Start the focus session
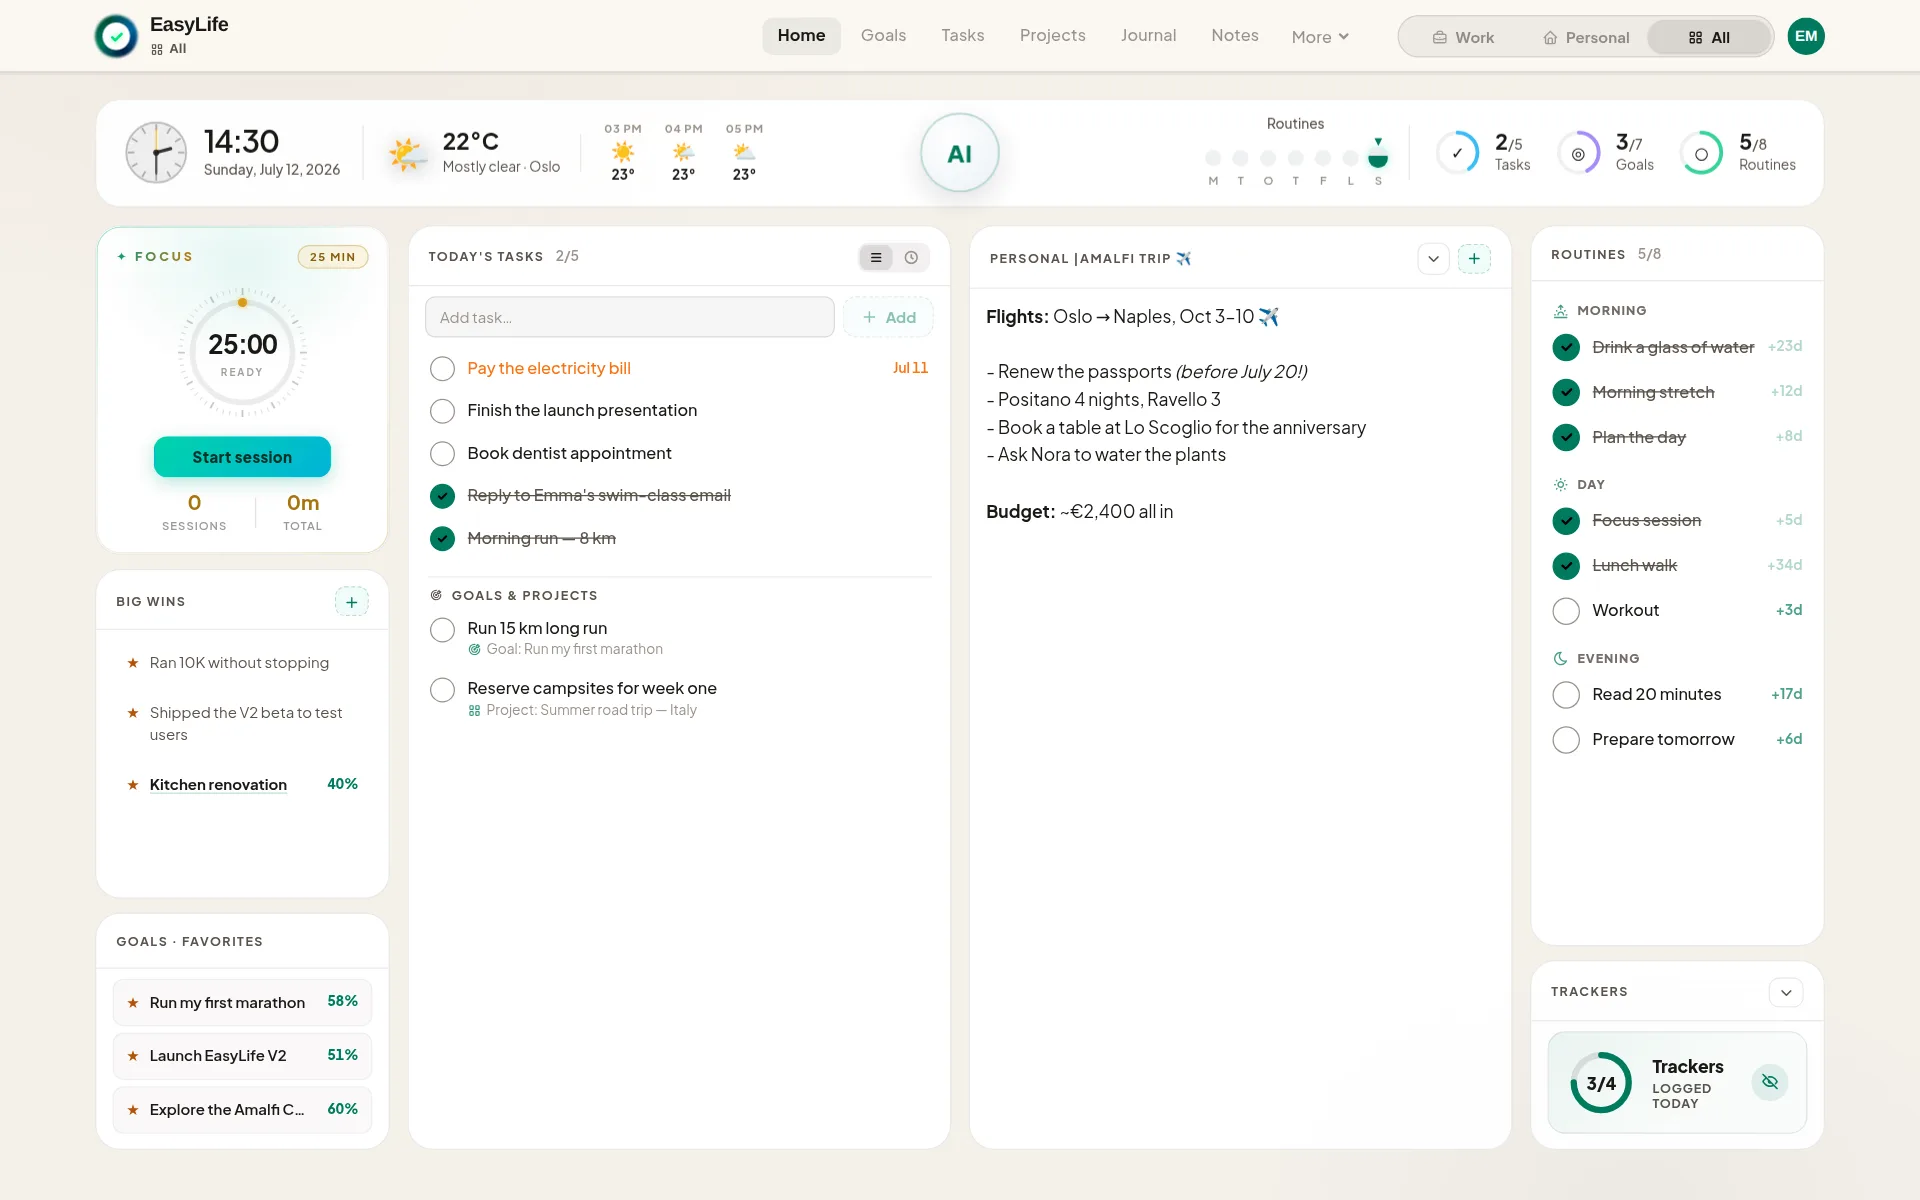The height and width of the screenshot is (1200, 1920). 242,457
